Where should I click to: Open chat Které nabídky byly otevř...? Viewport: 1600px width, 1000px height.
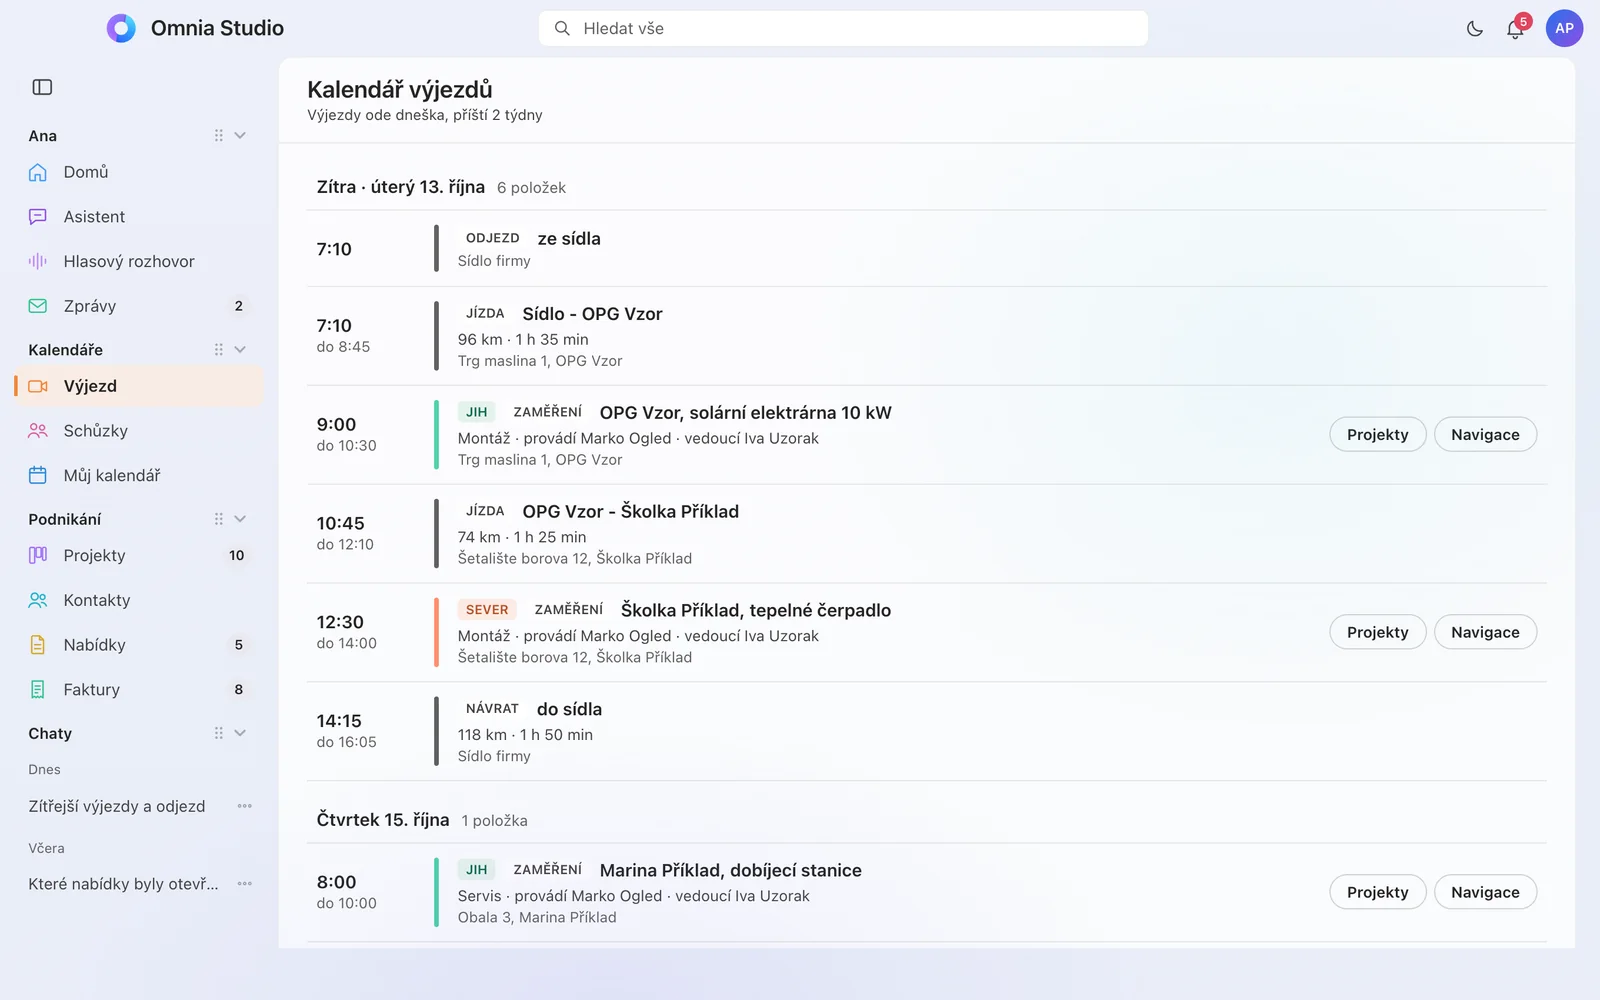tap(123, 884)
